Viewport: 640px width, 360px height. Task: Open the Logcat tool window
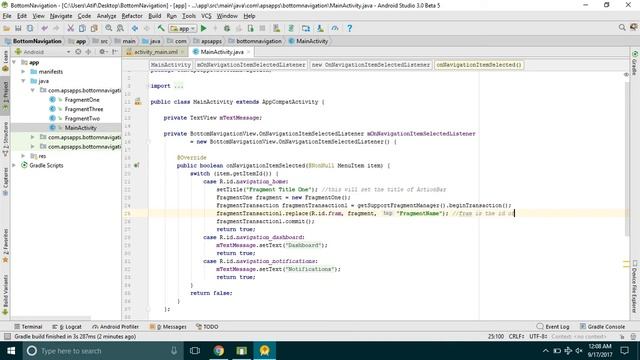click(67, 327)
